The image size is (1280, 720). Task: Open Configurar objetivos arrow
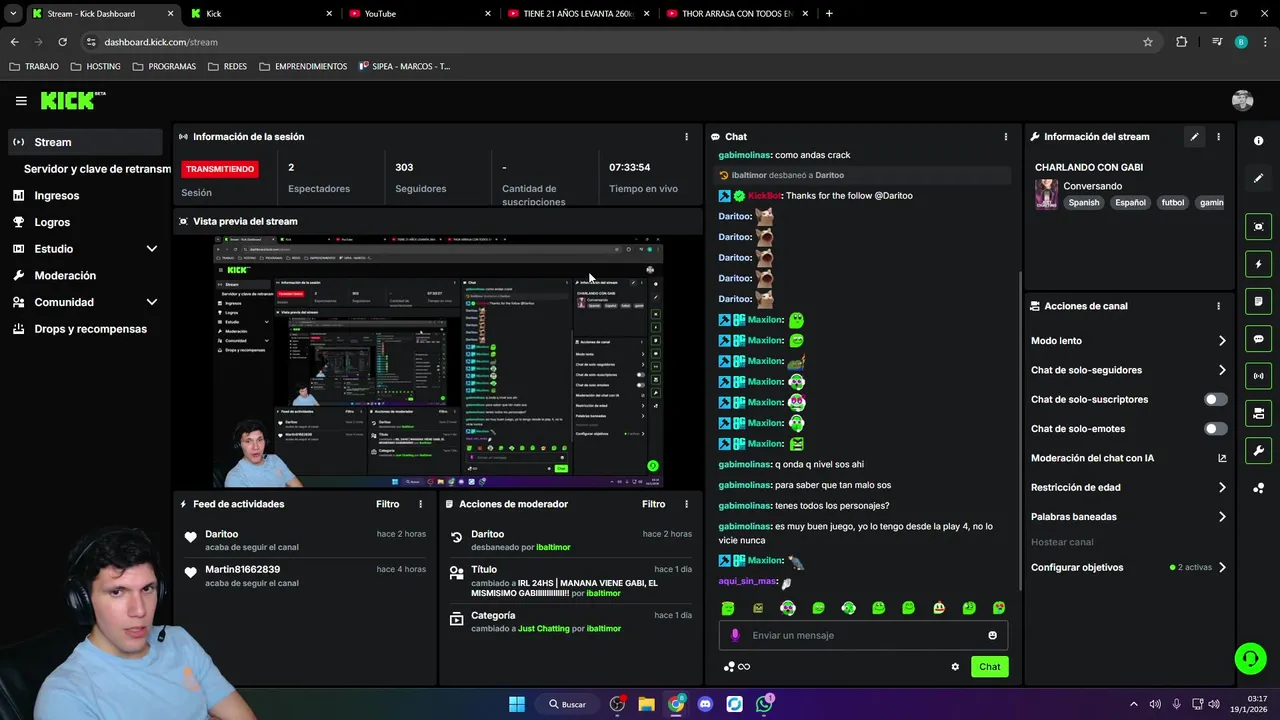coord(1221,567)
